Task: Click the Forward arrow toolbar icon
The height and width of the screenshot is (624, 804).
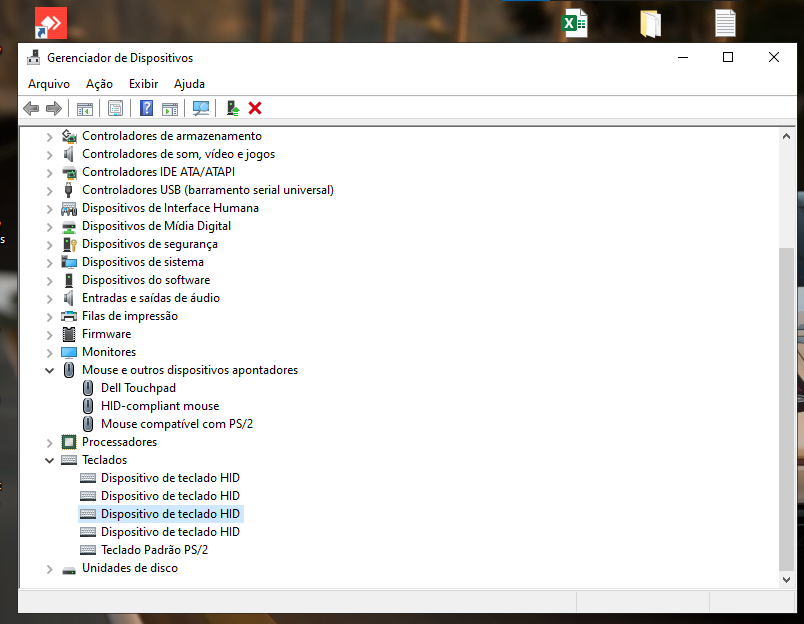Action: pyautogui.click(x=54, y=108)
